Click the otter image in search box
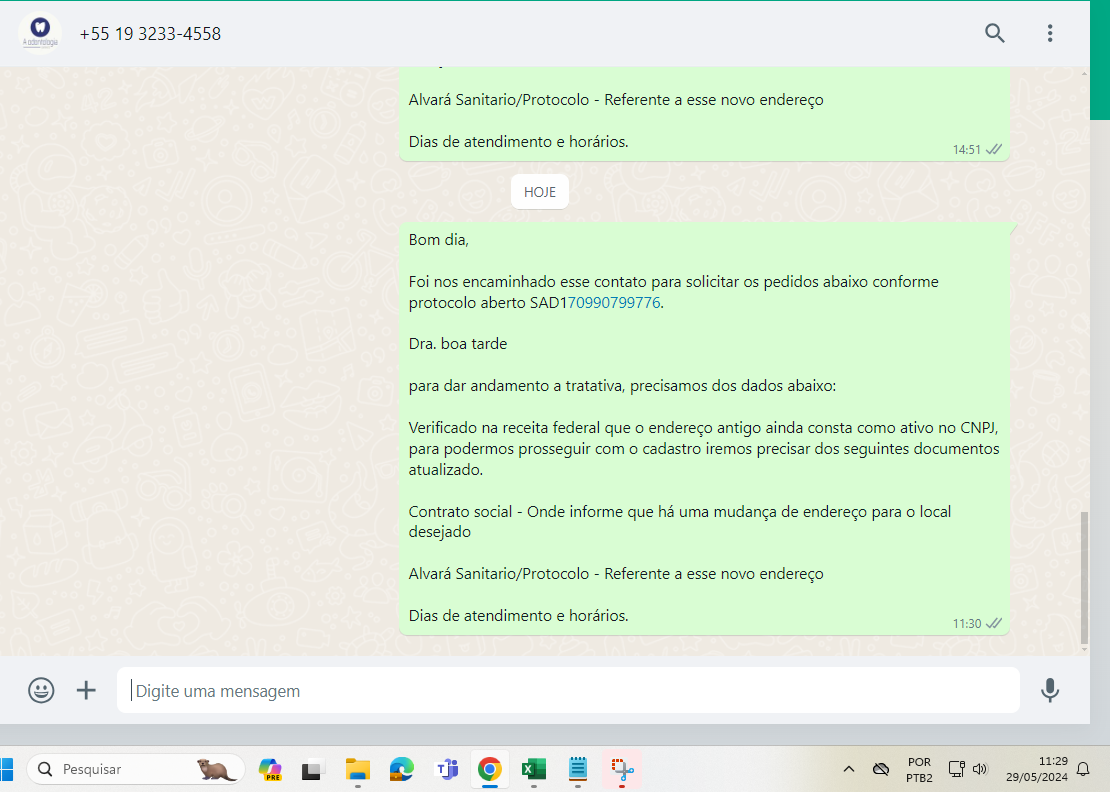Screen dimensions: 1110x792 point(216,769)
